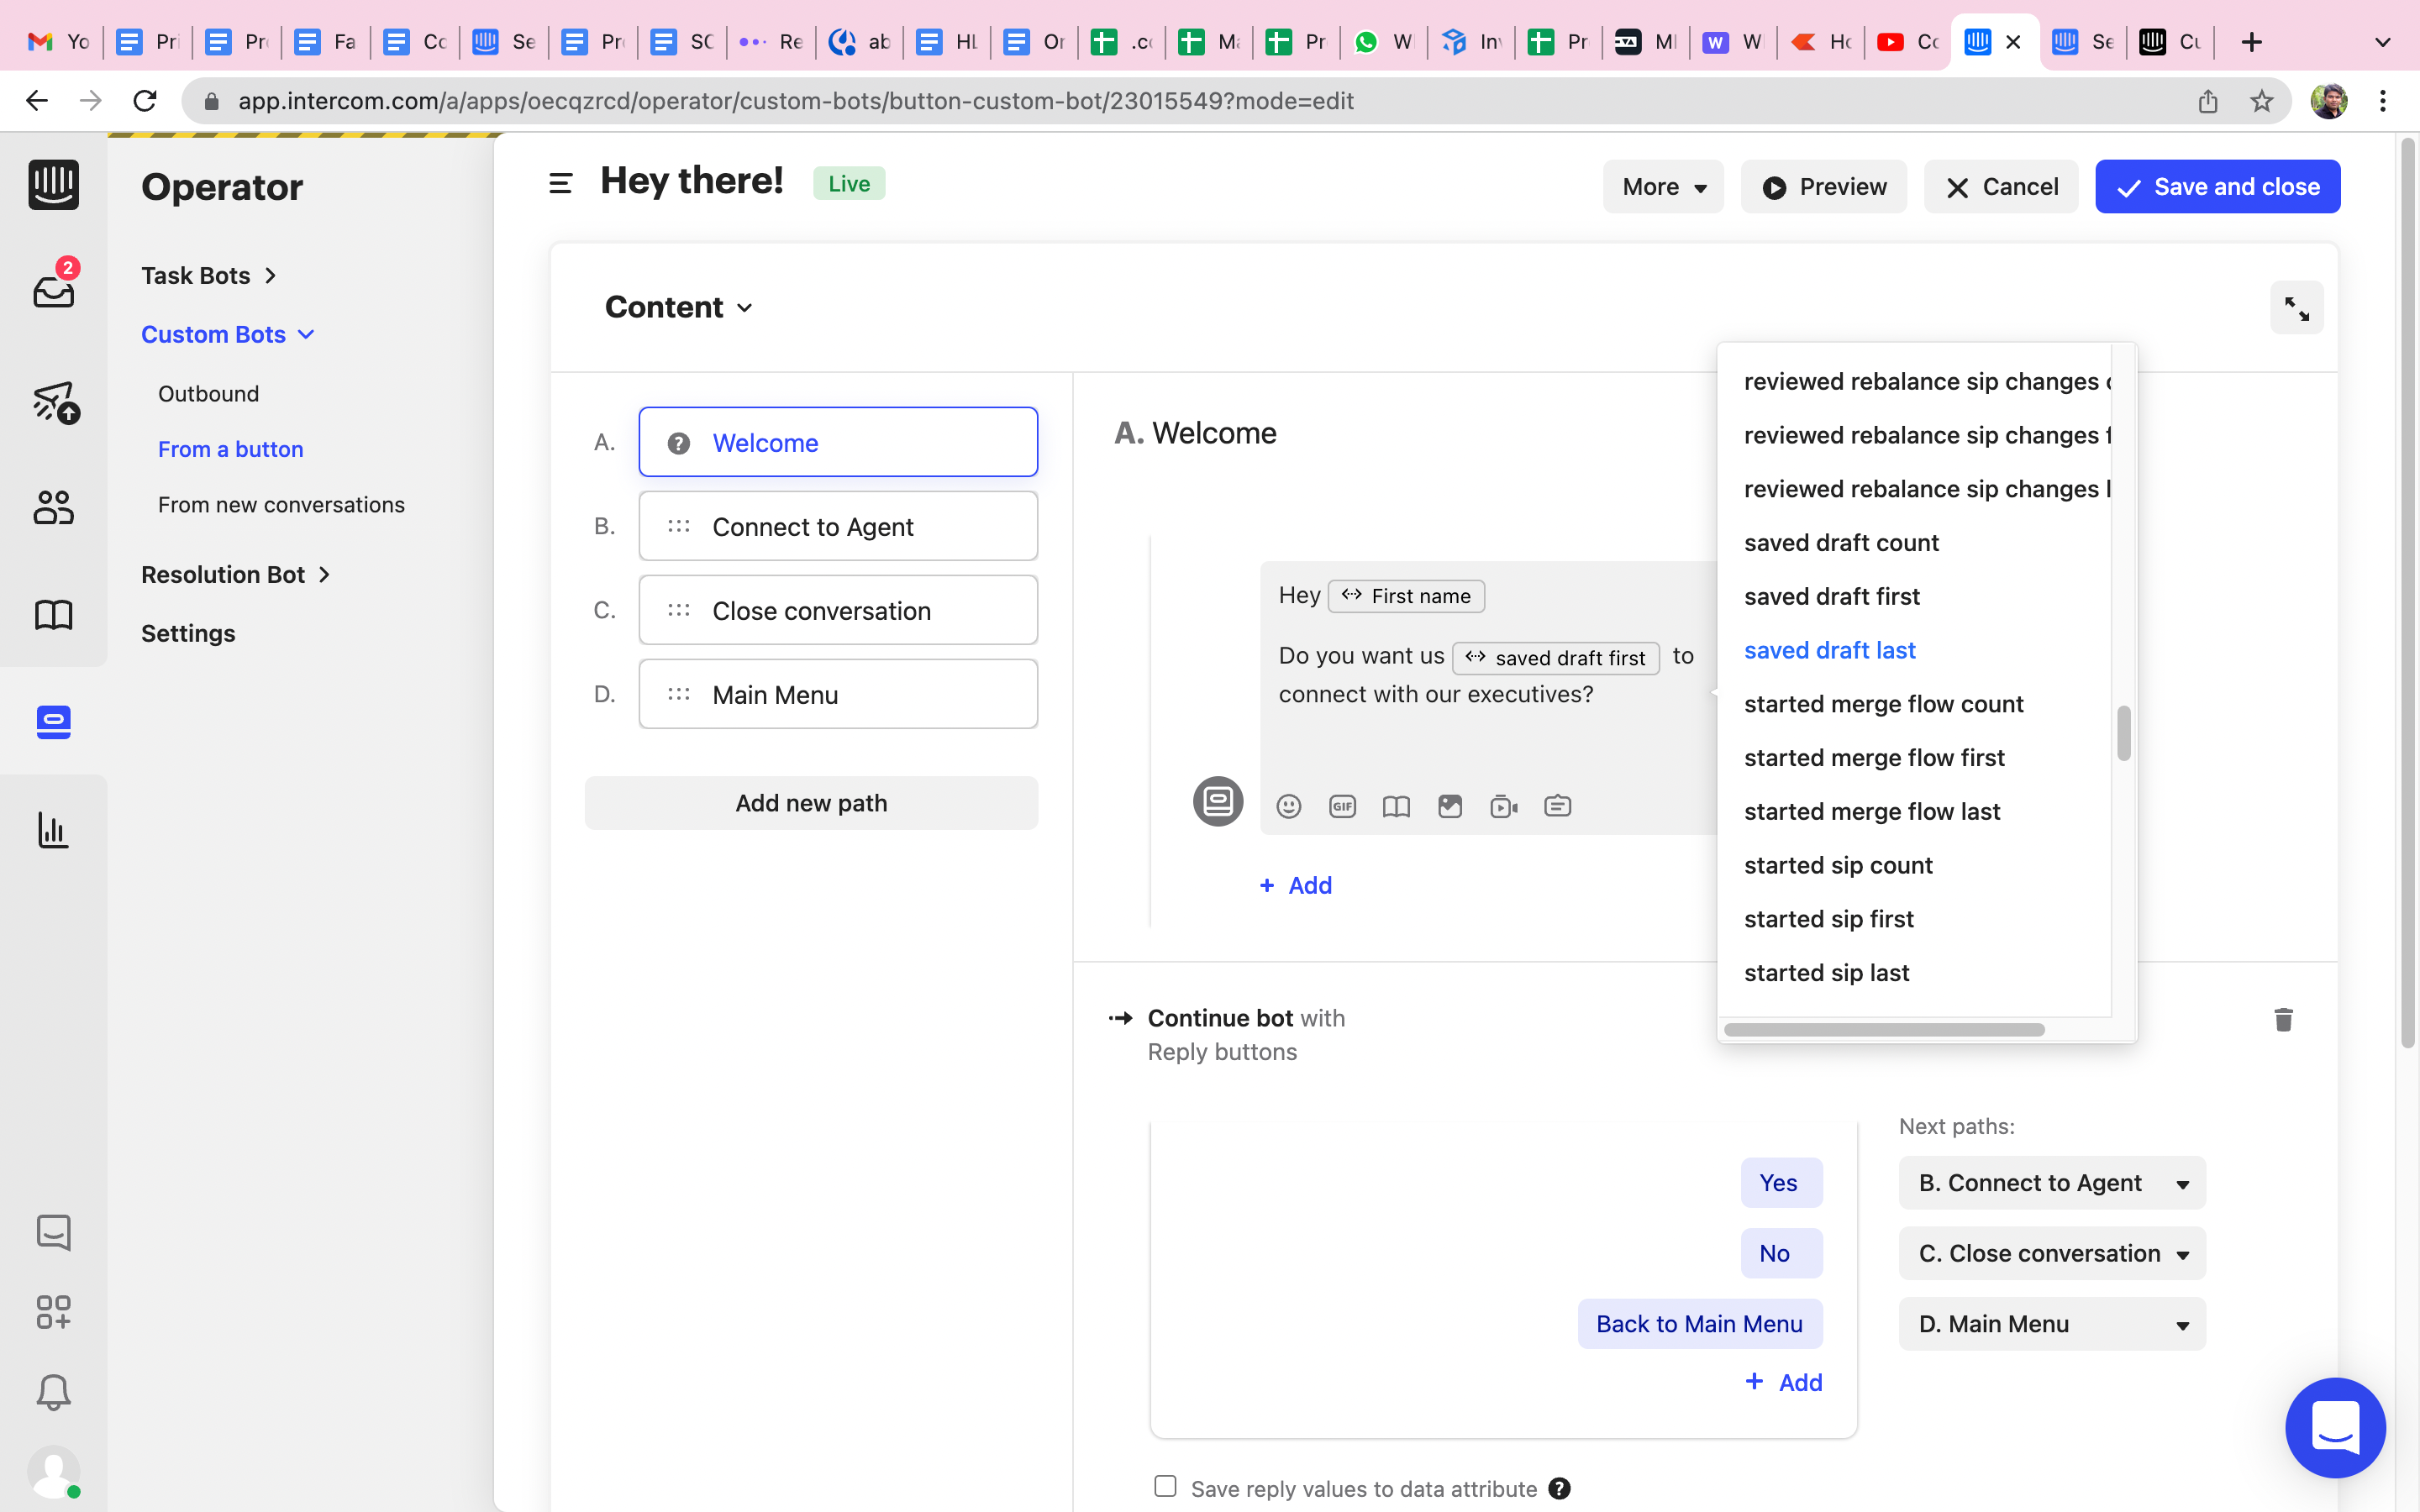Select started merge flow first attribute
Screen dimensions: 2420x1512
(1874, 758)
